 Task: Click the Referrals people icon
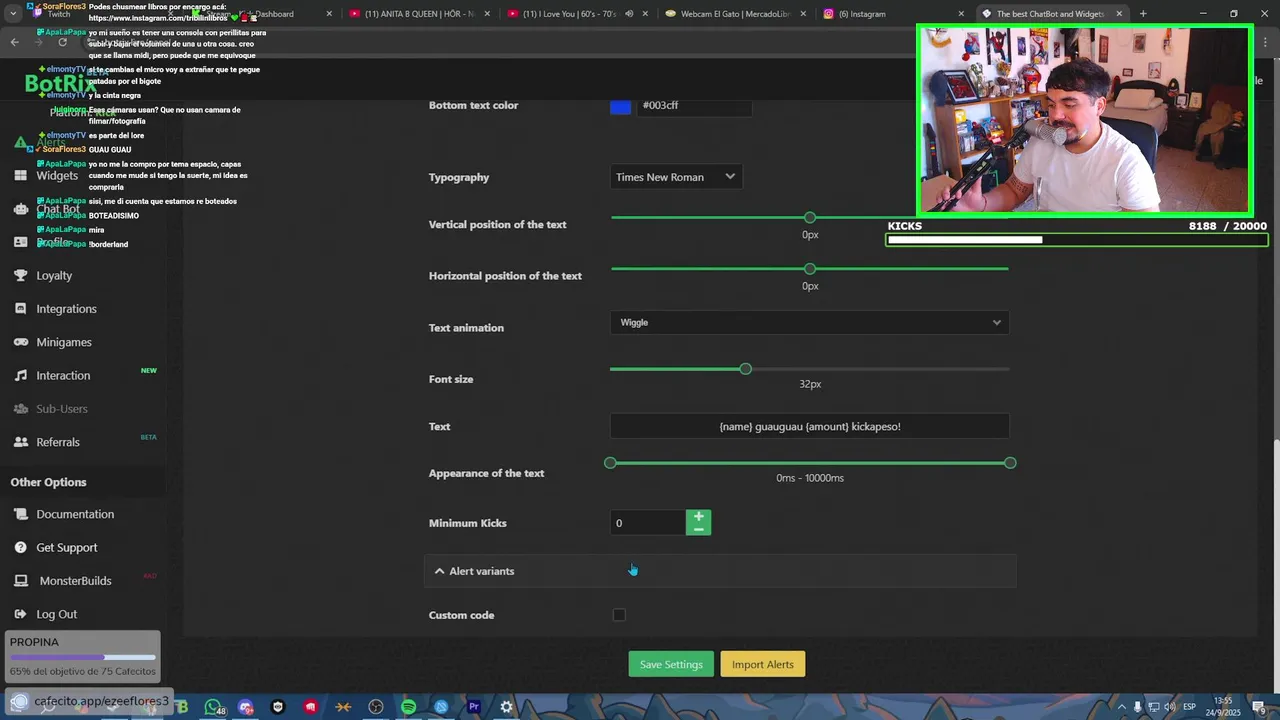pyautogui.click(x=20, y=442)
